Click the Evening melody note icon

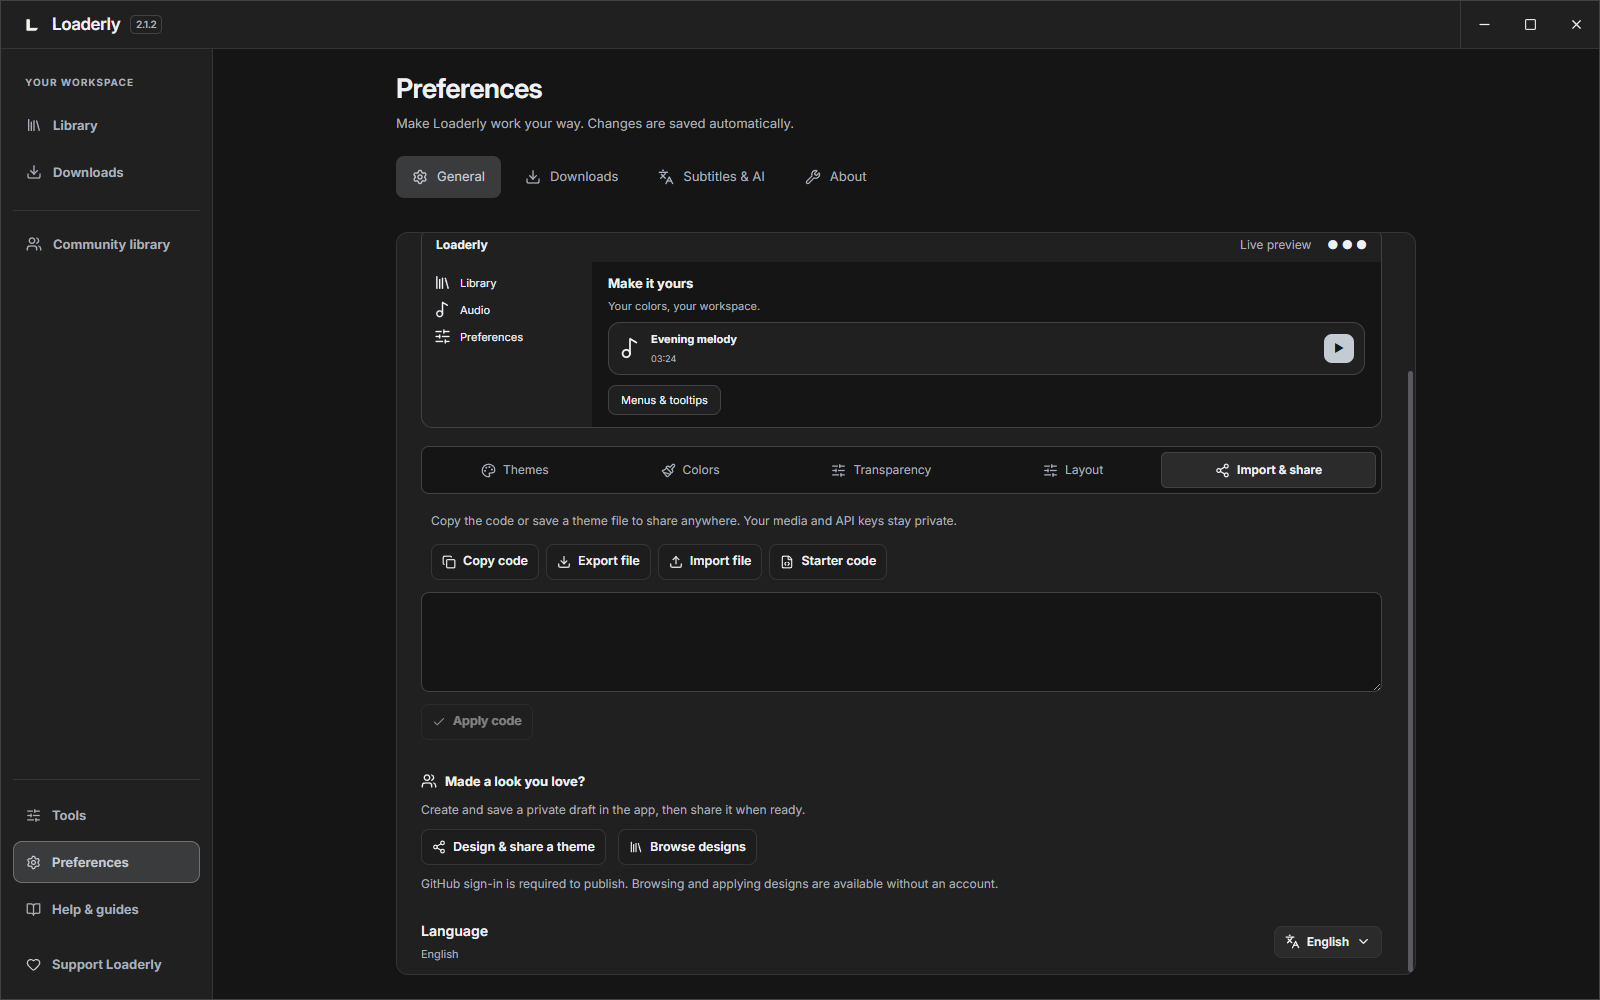click(x=629, y=348)
